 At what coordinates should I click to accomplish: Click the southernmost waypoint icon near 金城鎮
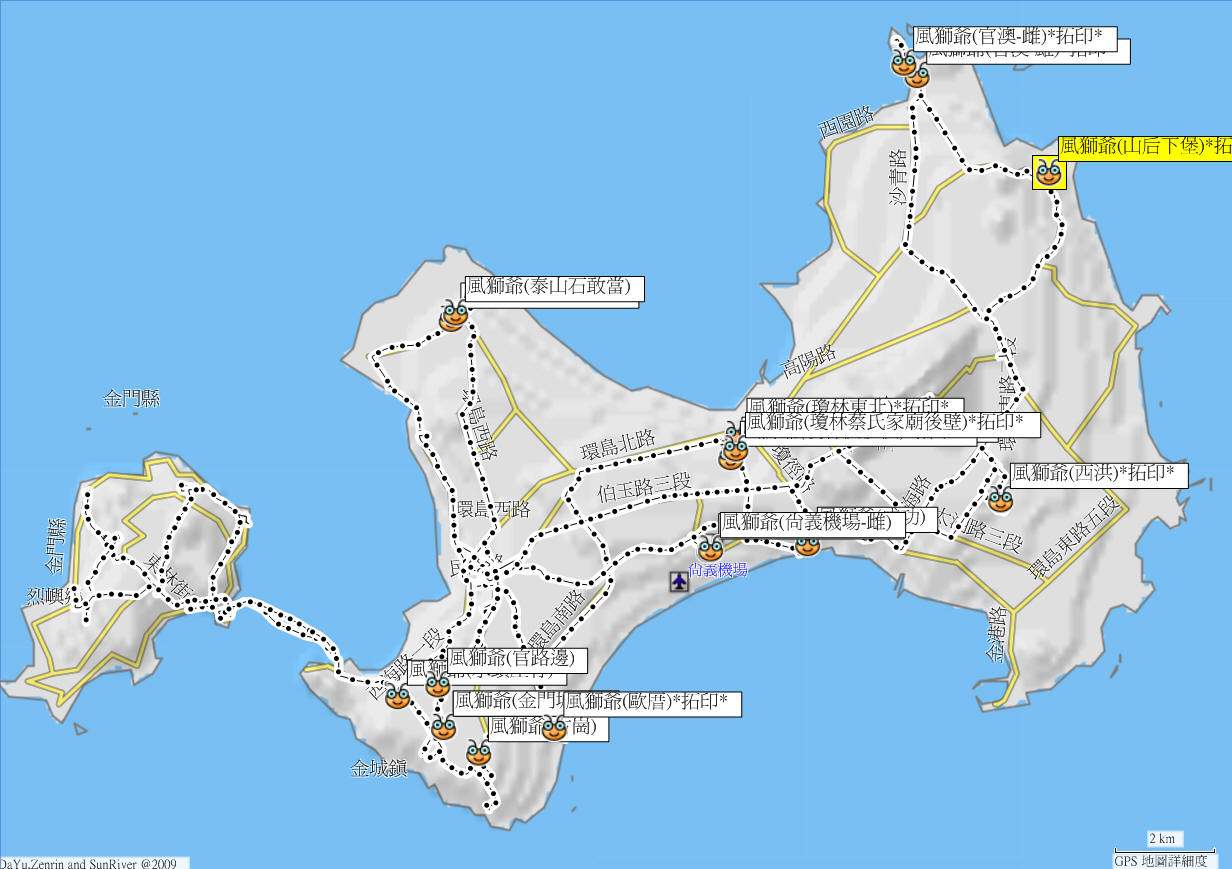pos(478,753)
